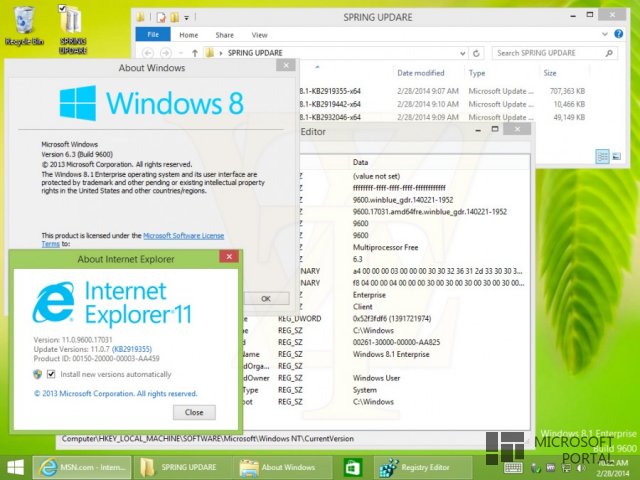Open the Microsoft Software License link

184,236
